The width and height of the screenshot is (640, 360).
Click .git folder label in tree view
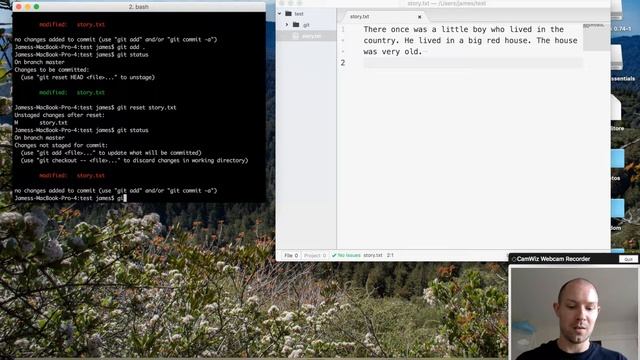pyautogui.click(x=306, y=25)
